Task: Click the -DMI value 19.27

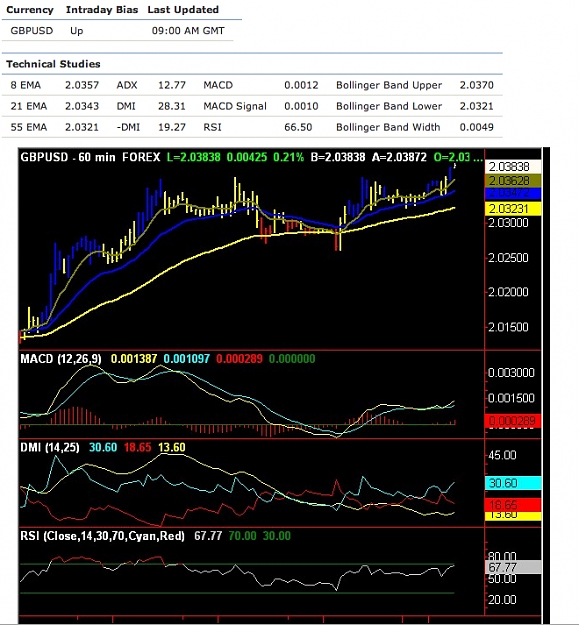Action: coord(172,127)
